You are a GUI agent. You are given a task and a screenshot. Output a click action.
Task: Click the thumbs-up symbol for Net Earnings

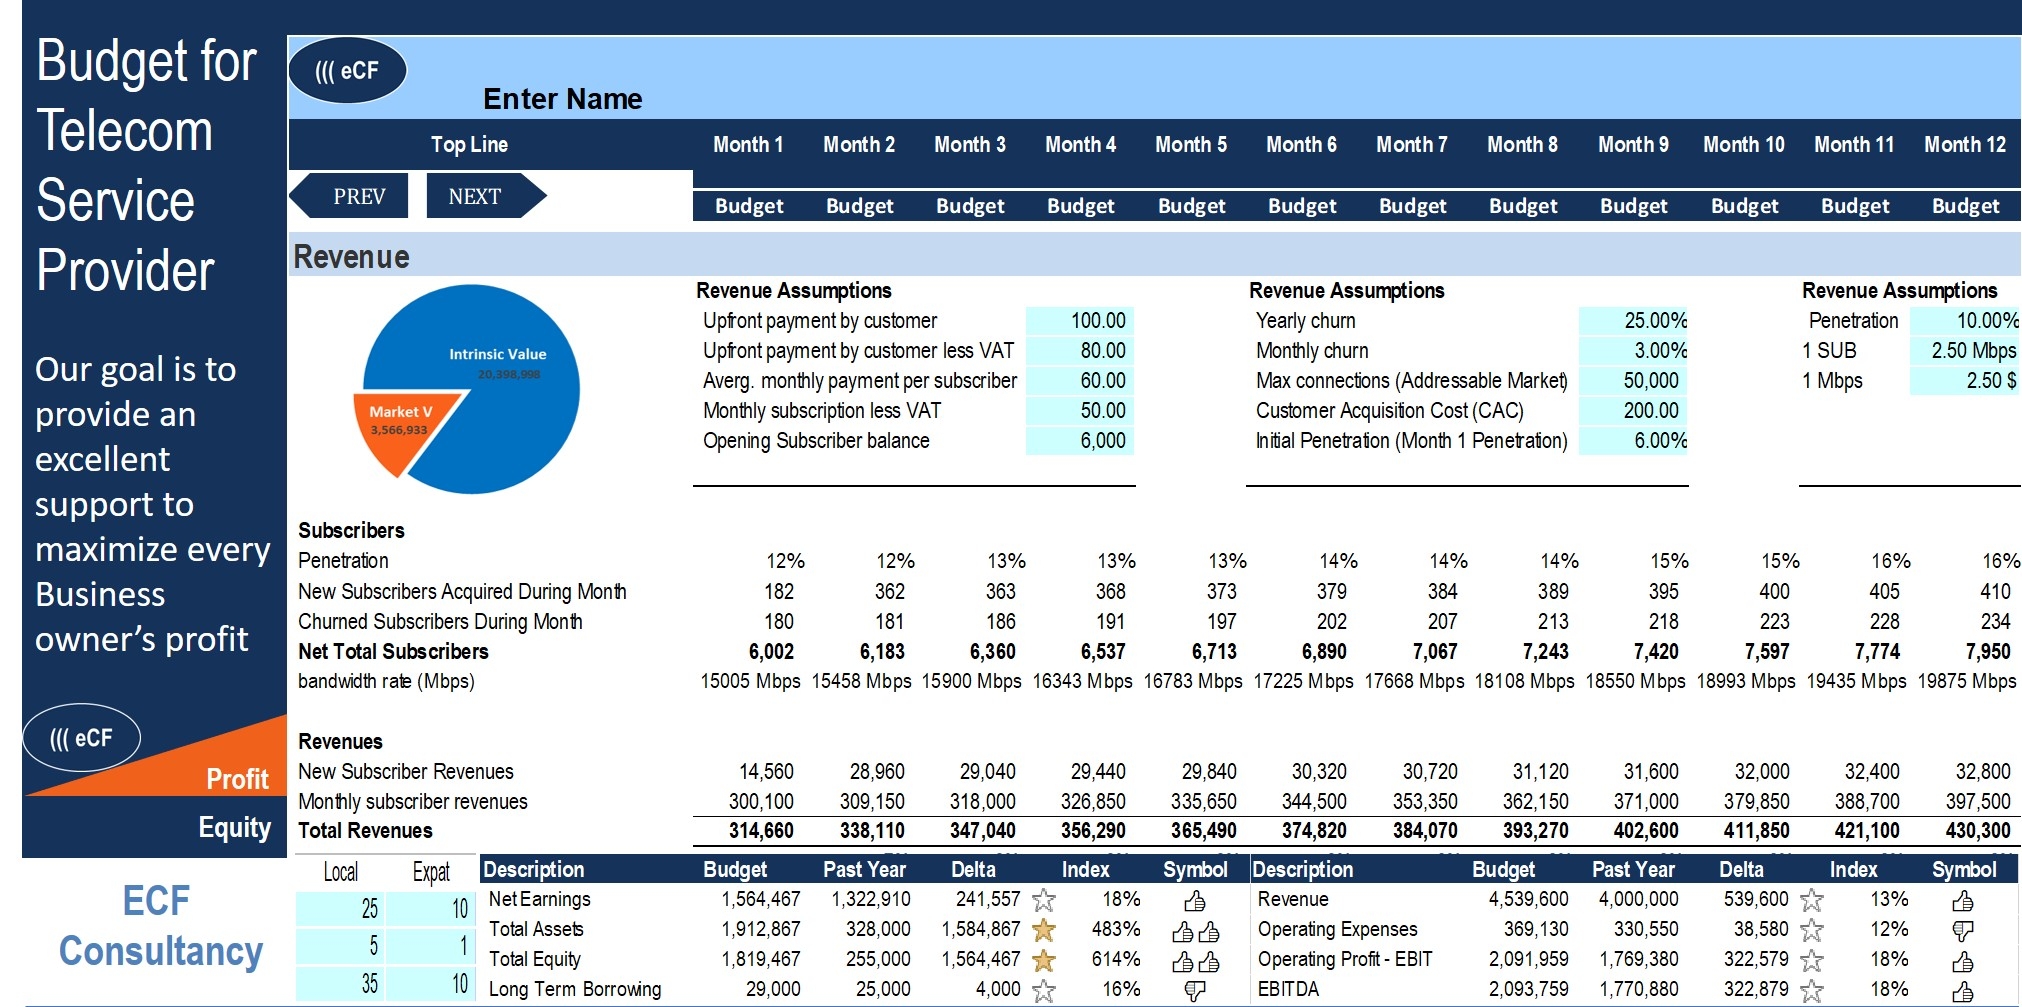(1194, 900)
